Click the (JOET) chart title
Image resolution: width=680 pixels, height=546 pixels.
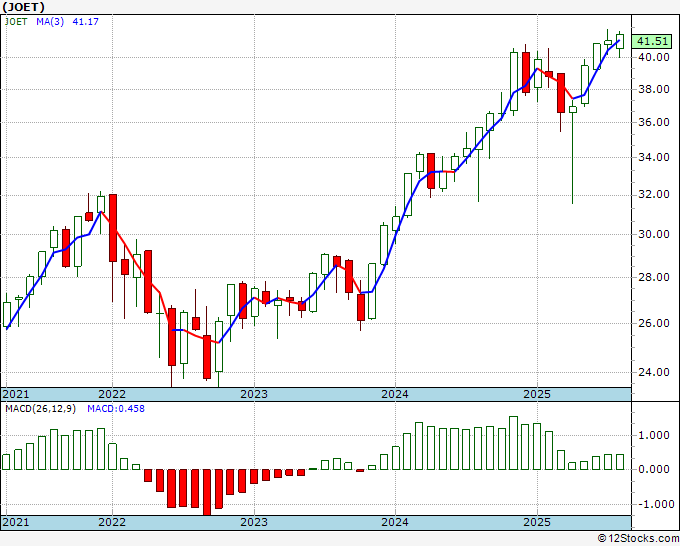click(23, 7)
